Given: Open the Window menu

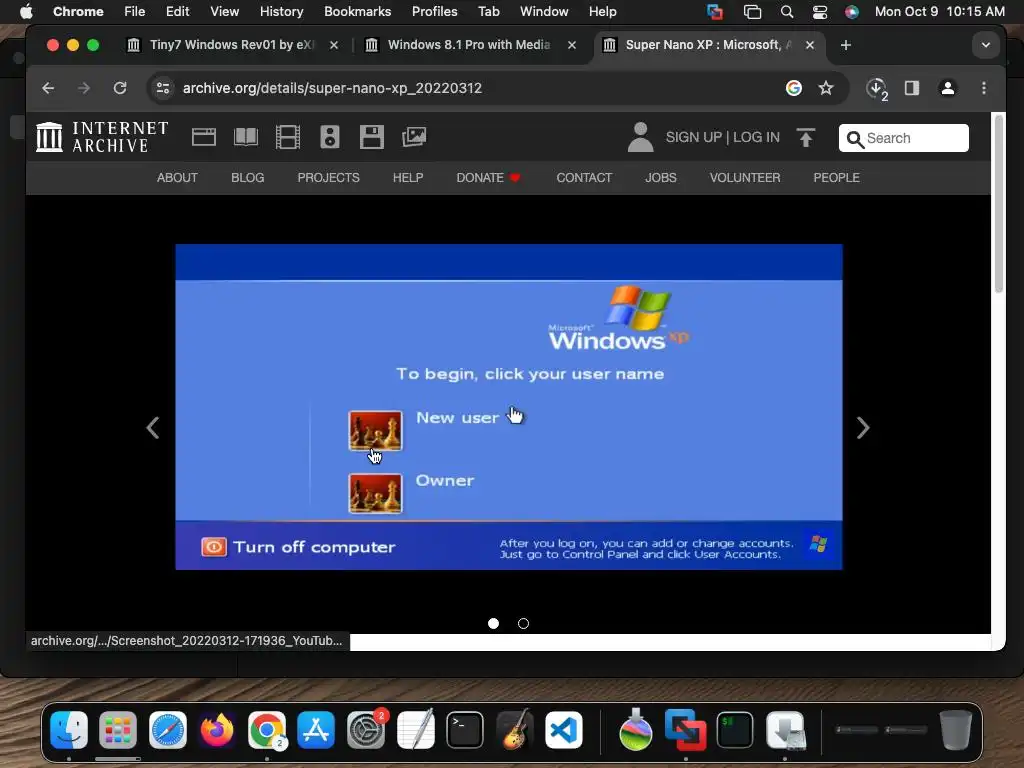Looking at the screenshot, I should pyautogui.click(x=544, y=12).
